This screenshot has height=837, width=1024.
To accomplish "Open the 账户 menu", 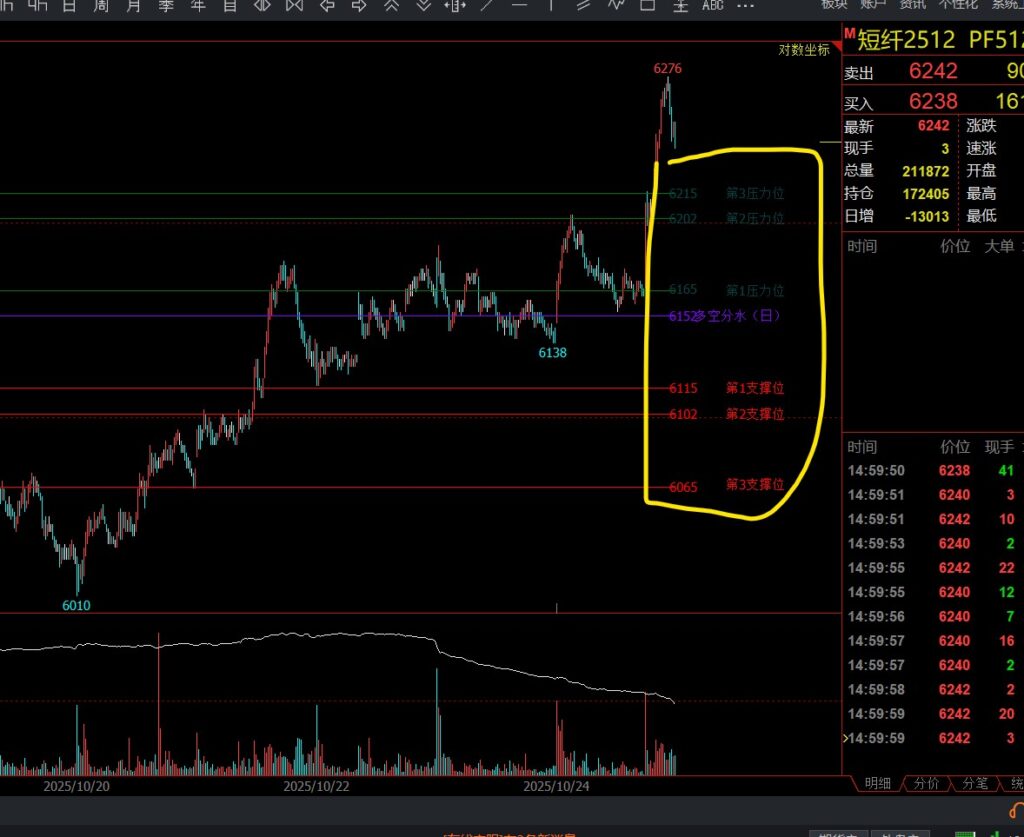I will (x=873, y=4).
